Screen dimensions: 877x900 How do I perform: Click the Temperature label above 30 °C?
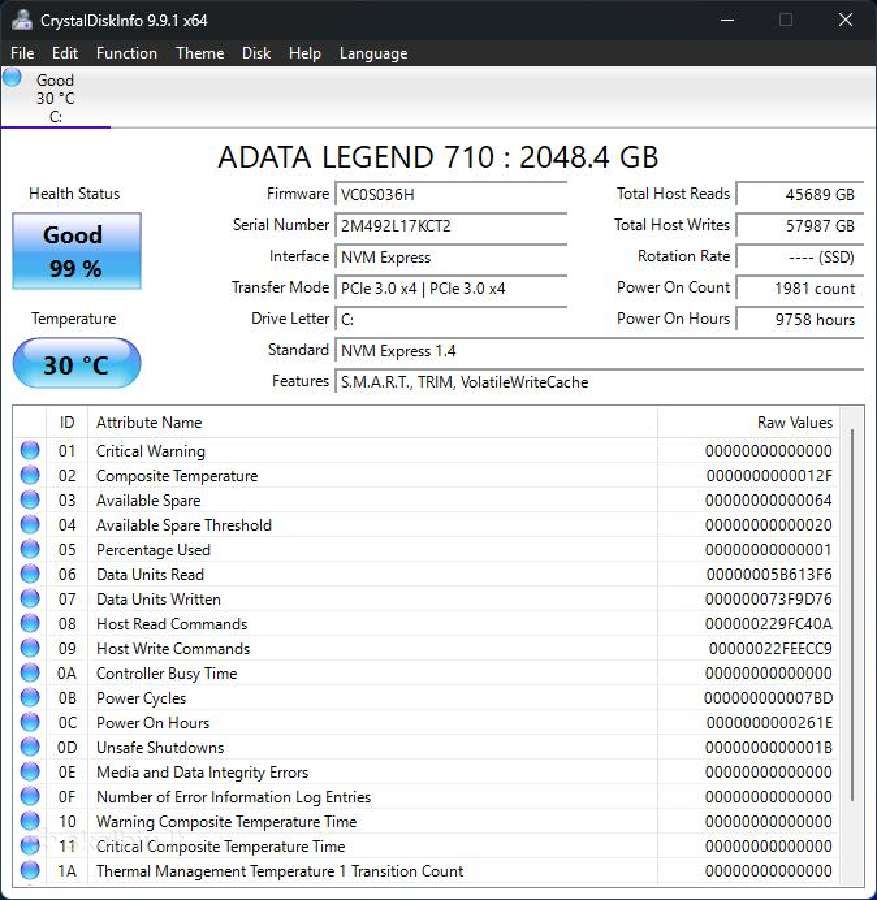coord(74,319)
